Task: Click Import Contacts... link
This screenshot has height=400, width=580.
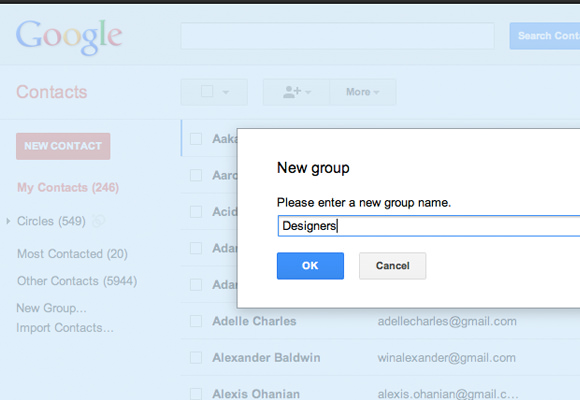Action: [65, 328]
